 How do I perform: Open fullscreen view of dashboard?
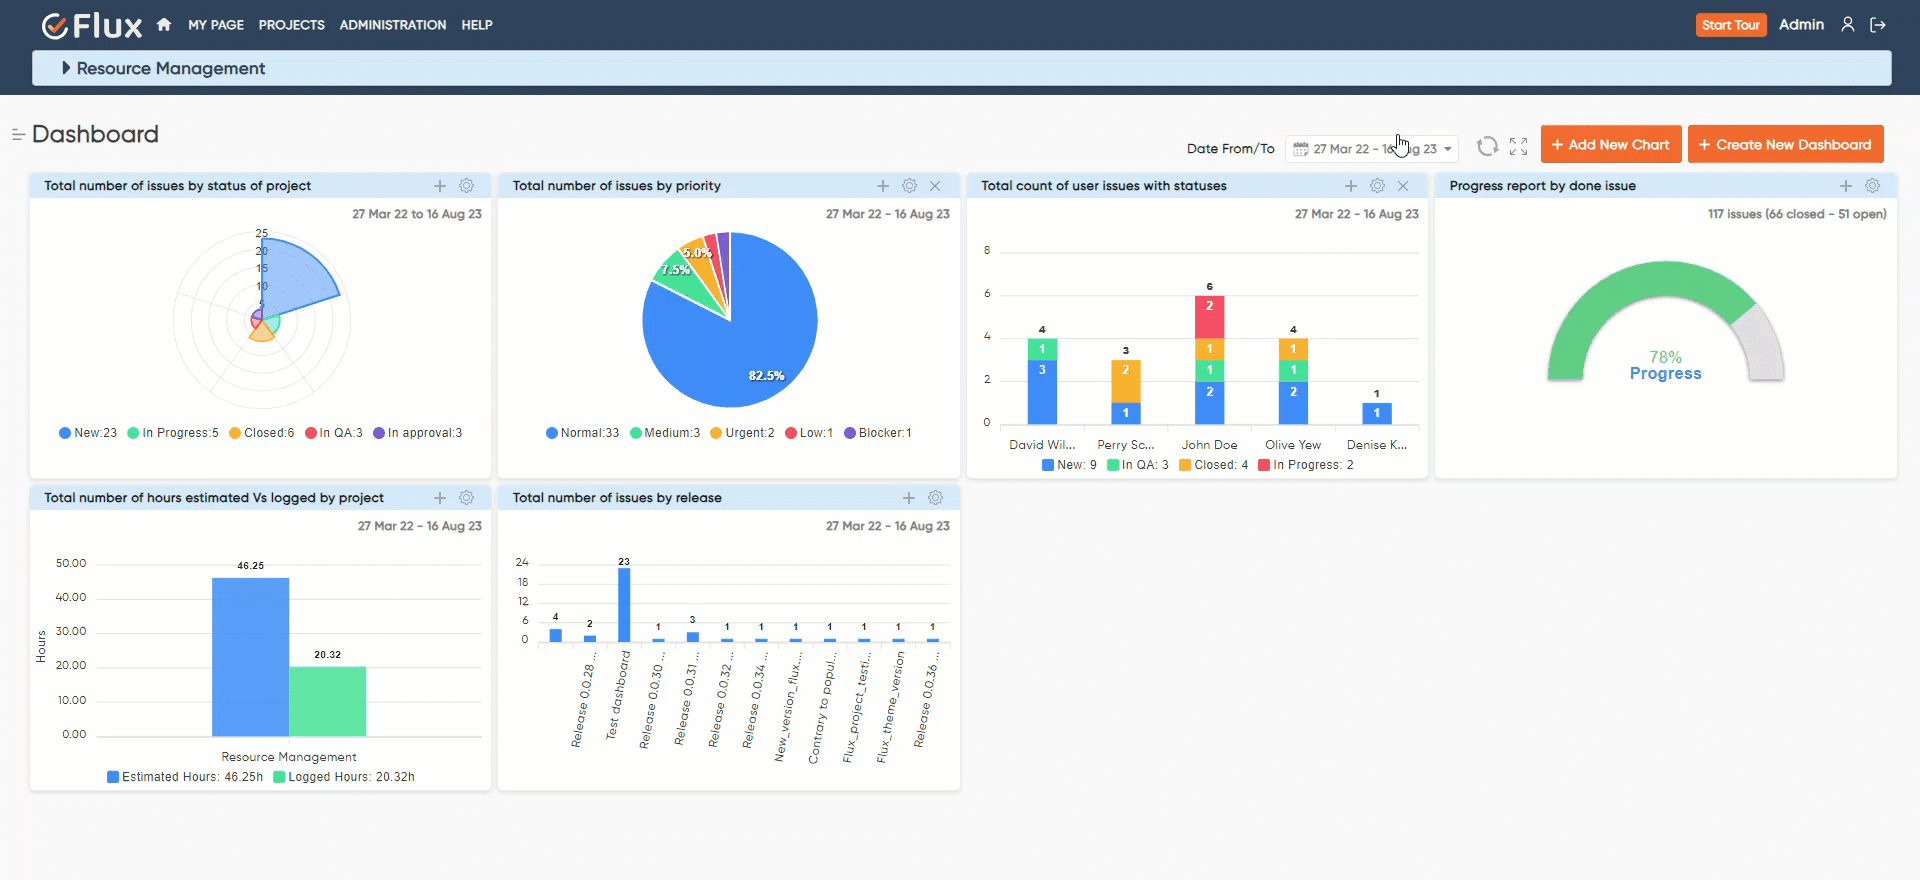(1518, 146)
